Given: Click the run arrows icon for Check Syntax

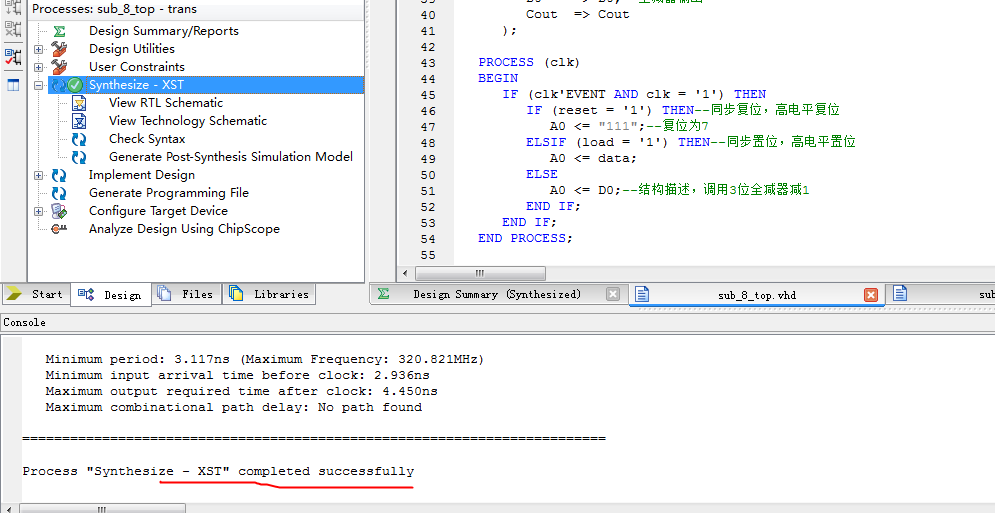Looking at the screenshot, I should tap(79, 139).
